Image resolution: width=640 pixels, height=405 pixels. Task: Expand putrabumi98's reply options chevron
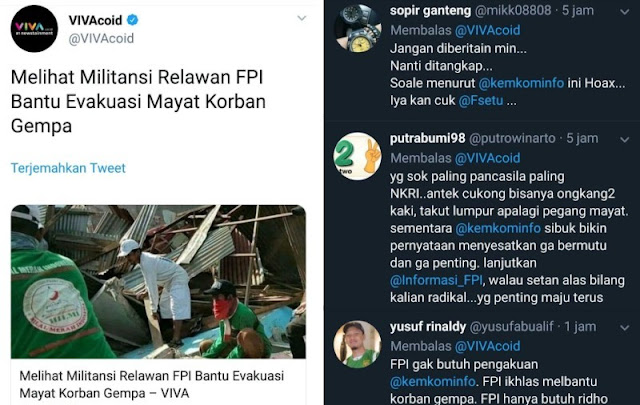pyautogui.click(x=624, y=140)
